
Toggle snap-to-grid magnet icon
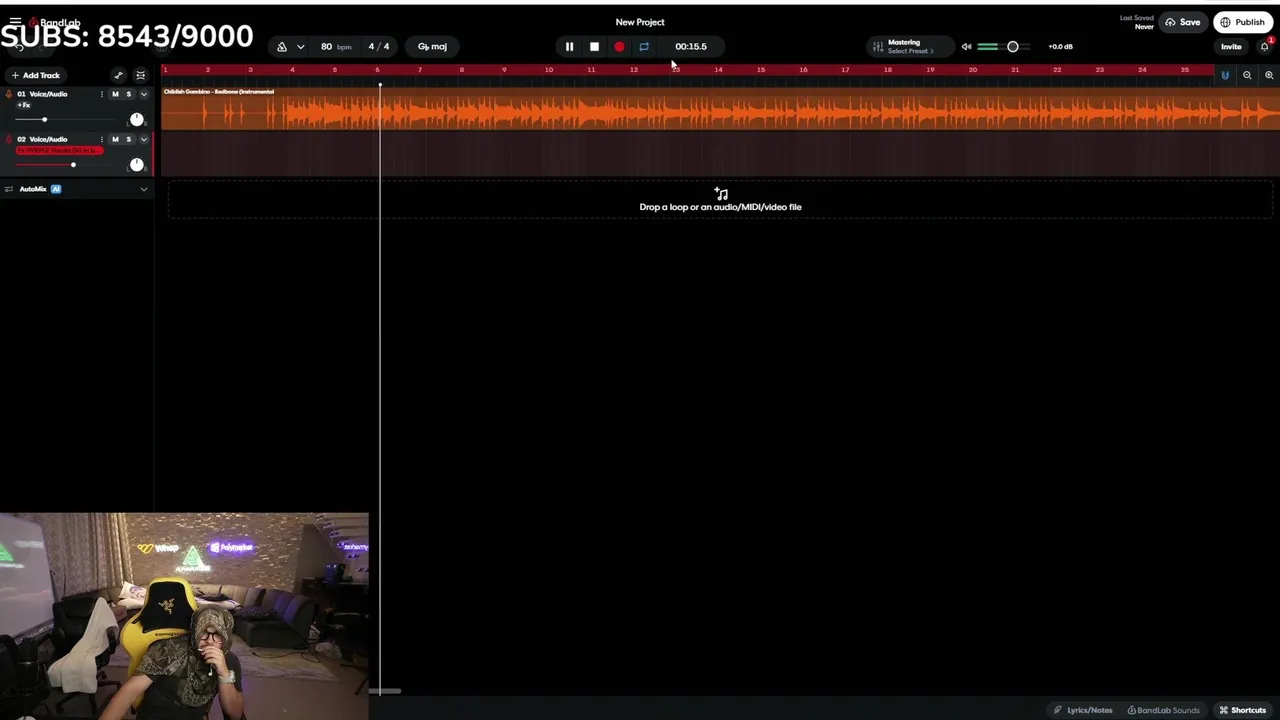pyautogui.click(x=1225, y=75)
